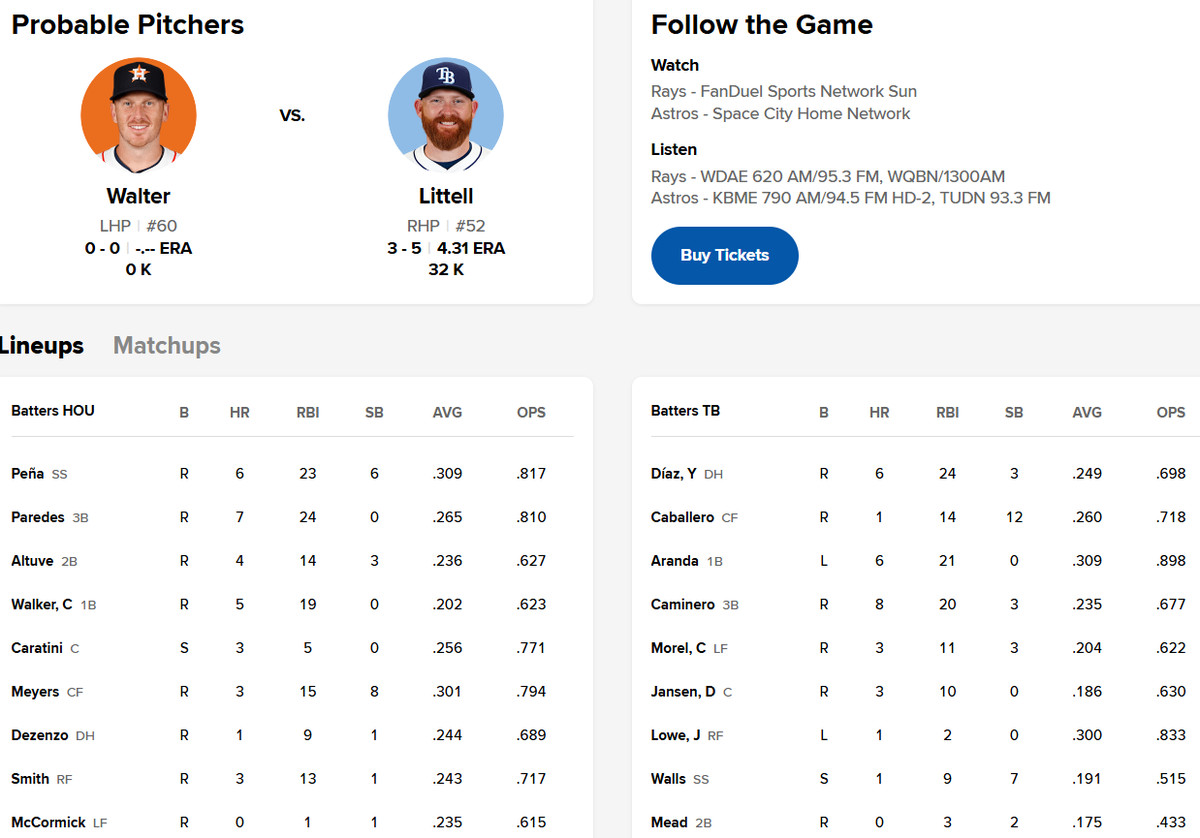The image size is (1200, 838).
Task: Open Aranda's player page
Action: [x=675, y=561]
